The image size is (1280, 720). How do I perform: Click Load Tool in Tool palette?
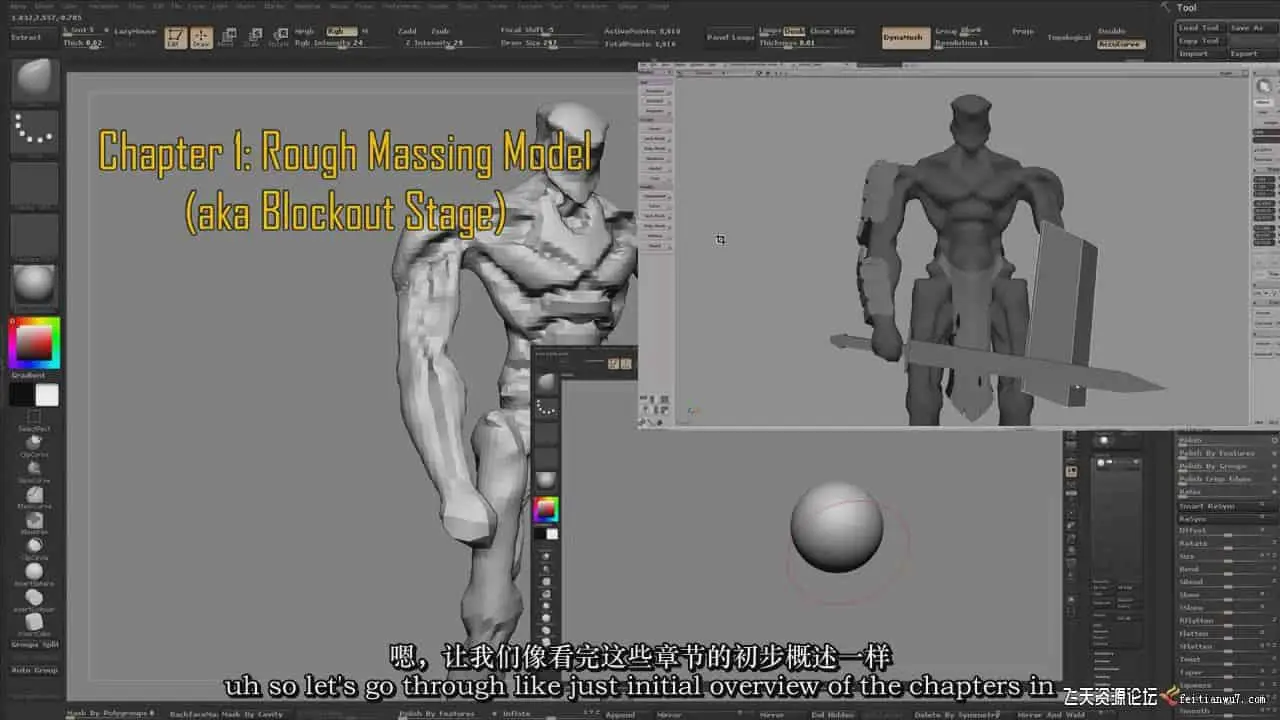pyautogui.click(x=1199, y=28)
